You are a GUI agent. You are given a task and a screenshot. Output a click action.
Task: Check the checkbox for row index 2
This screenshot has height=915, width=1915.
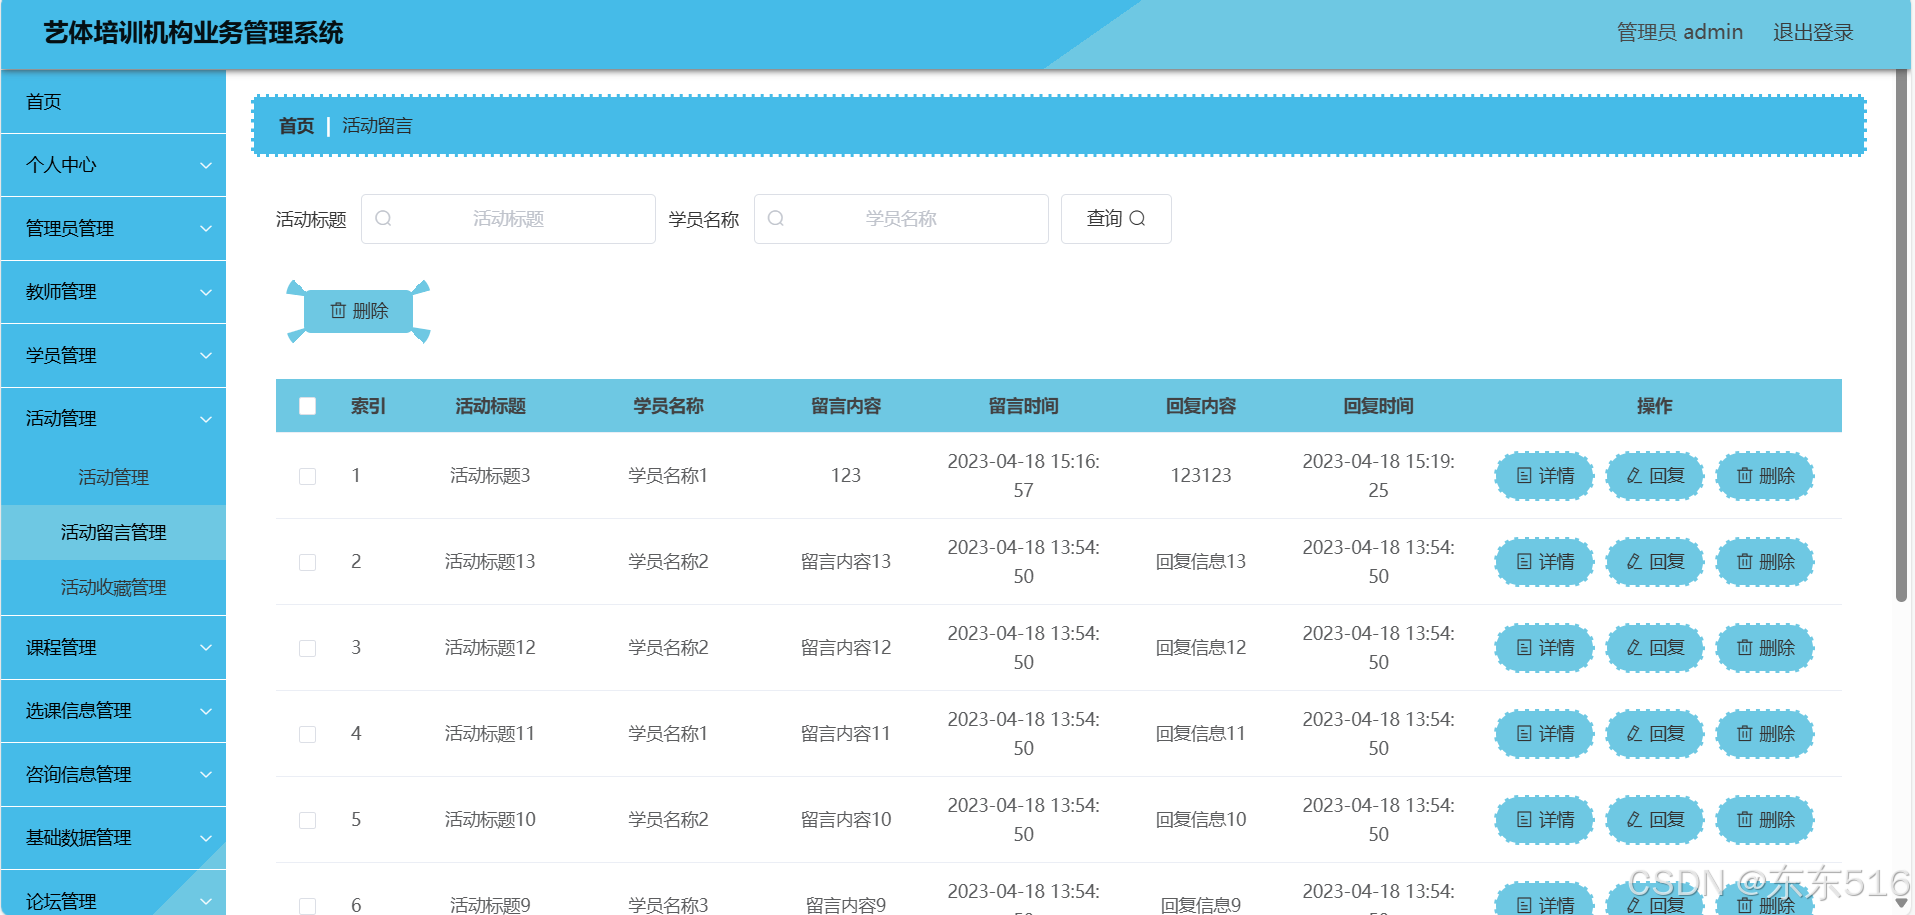point(307,562)
